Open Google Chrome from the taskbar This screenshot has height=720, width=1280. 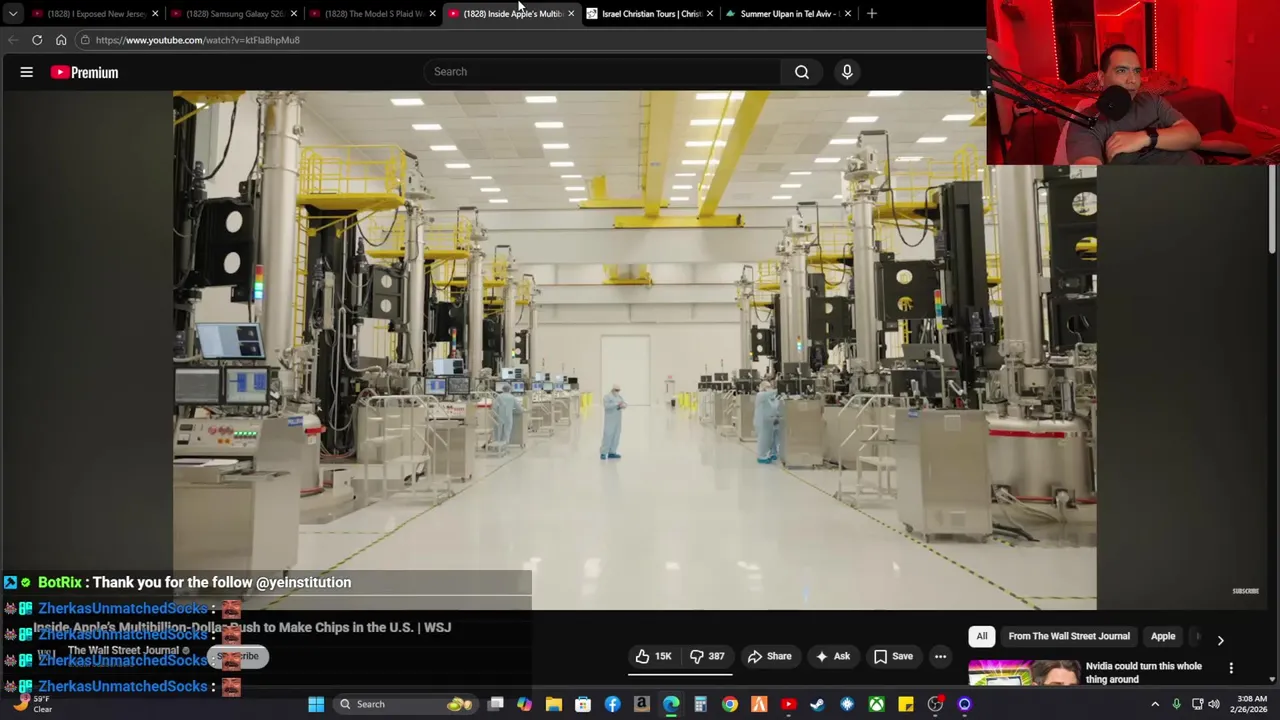[x=730, y=704]
